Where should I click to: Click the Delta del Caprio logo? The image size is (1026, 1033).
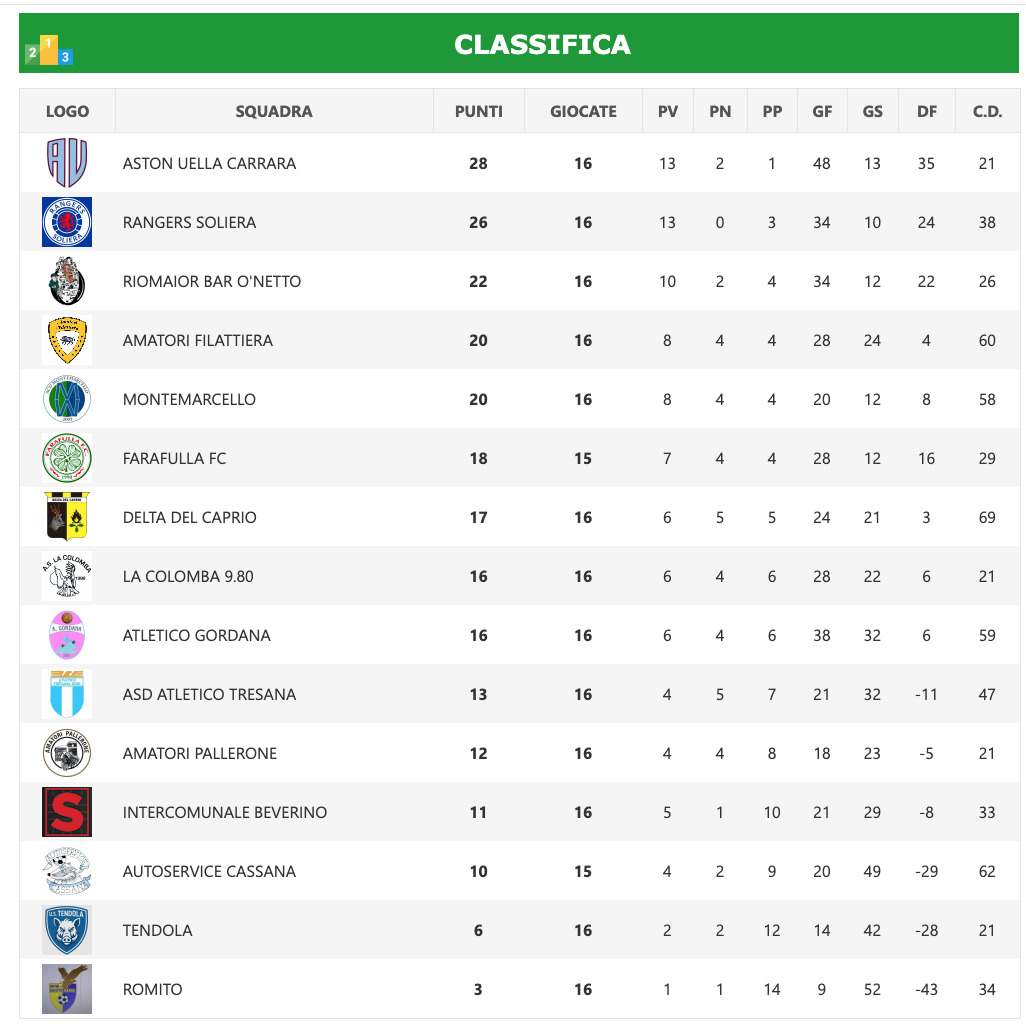[67, 517]
